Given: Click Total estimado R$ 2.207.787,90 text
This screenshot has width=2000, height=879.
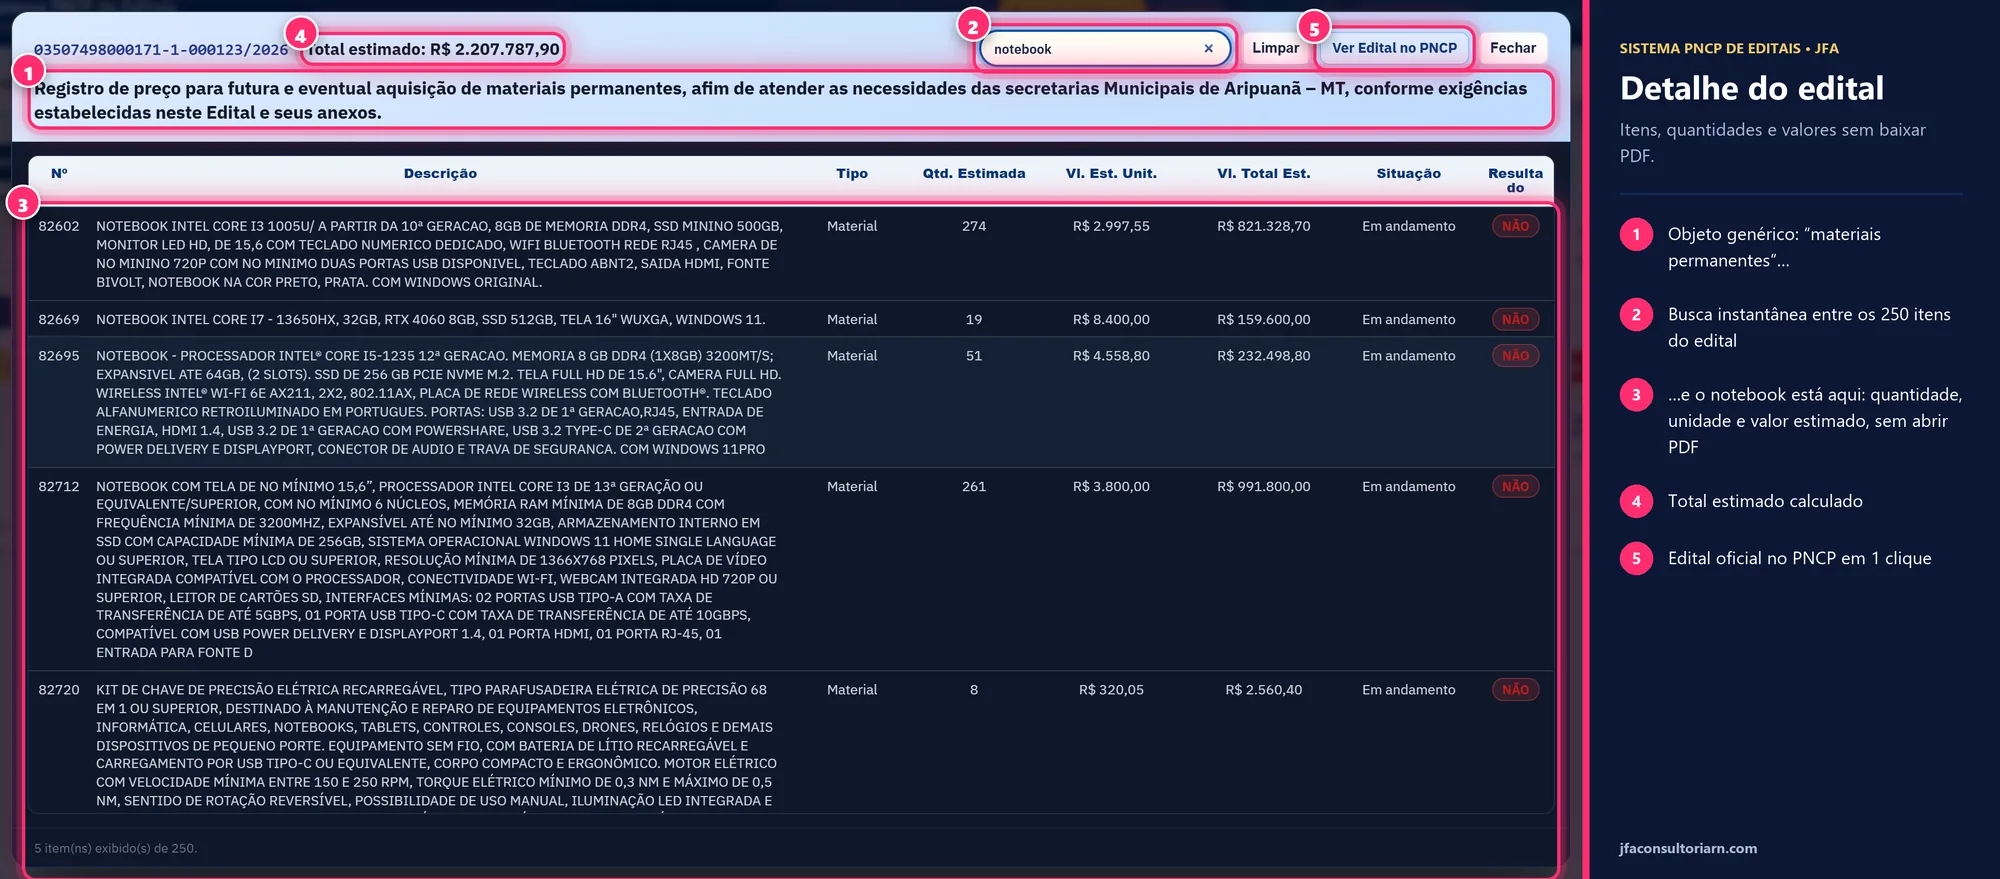Looking at the screenshot, I should (x=433, y=49).
